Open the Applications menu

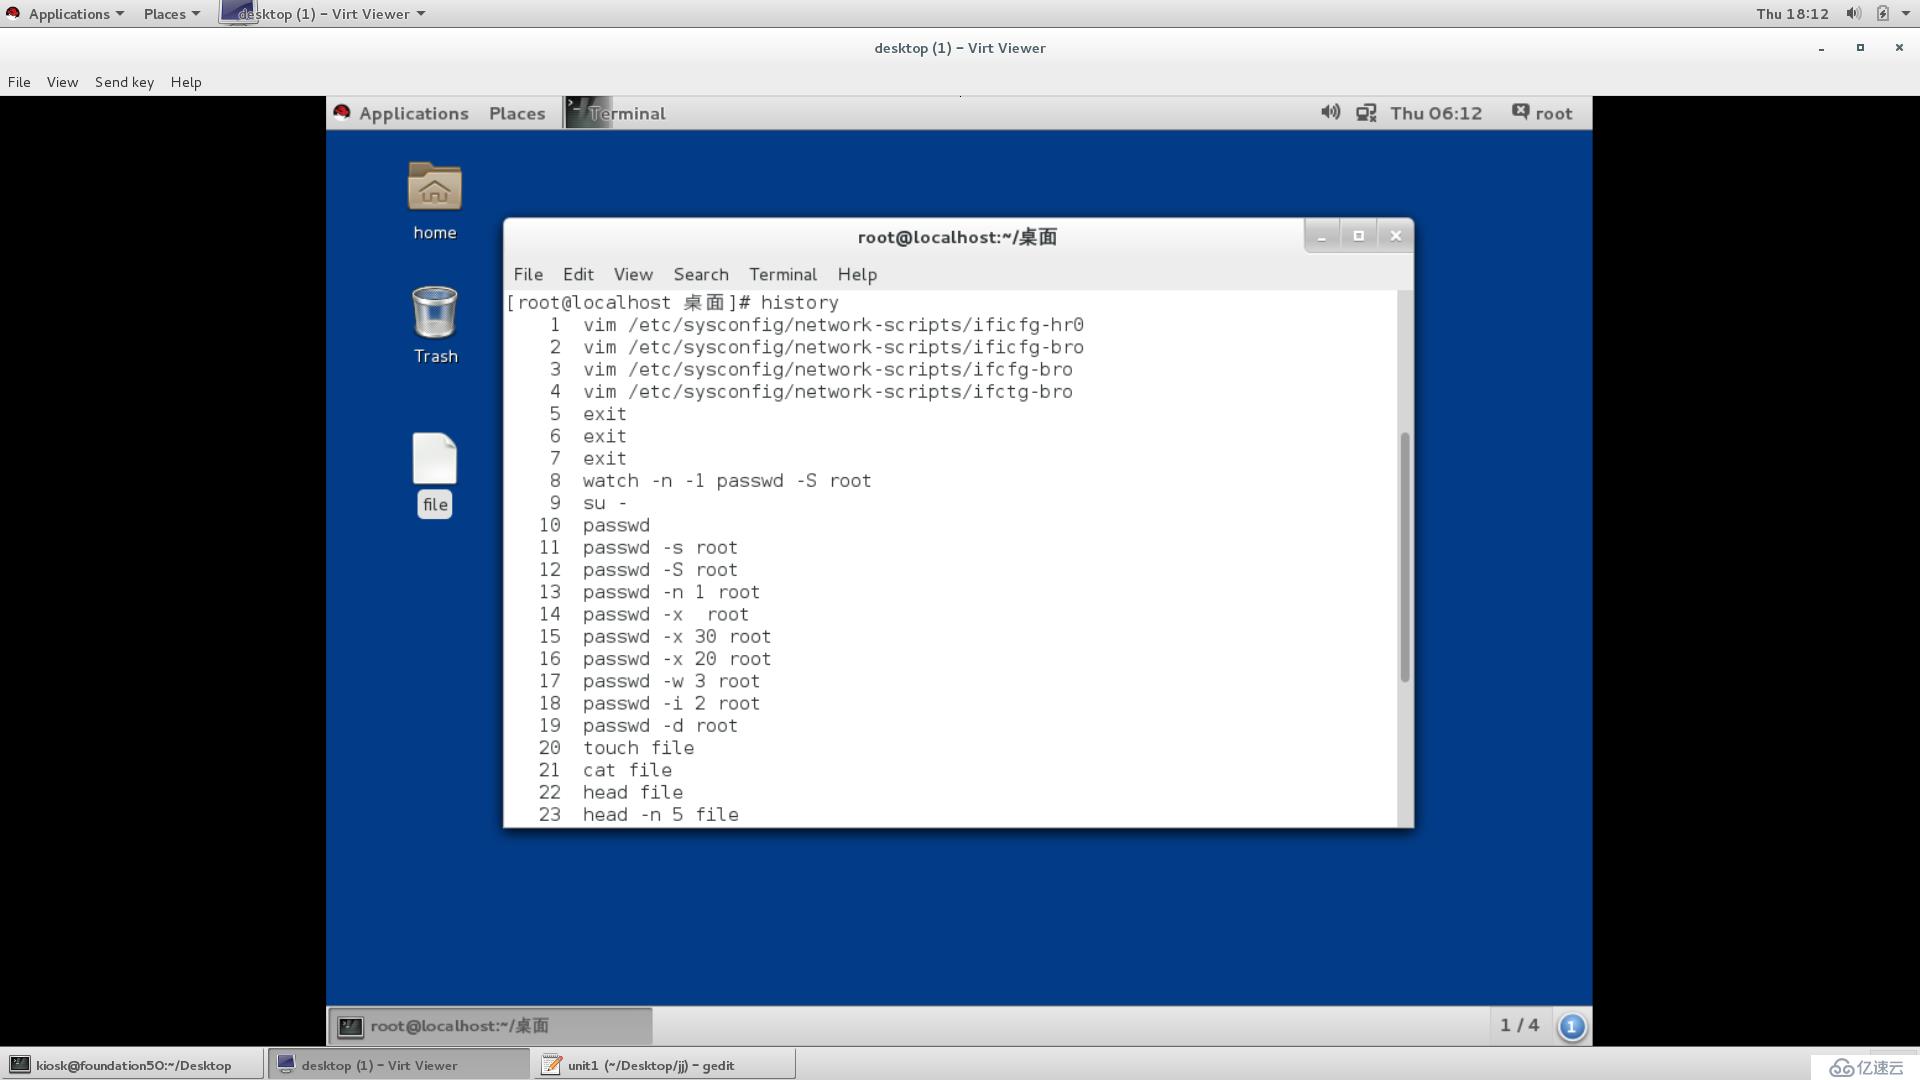point(69,12)
